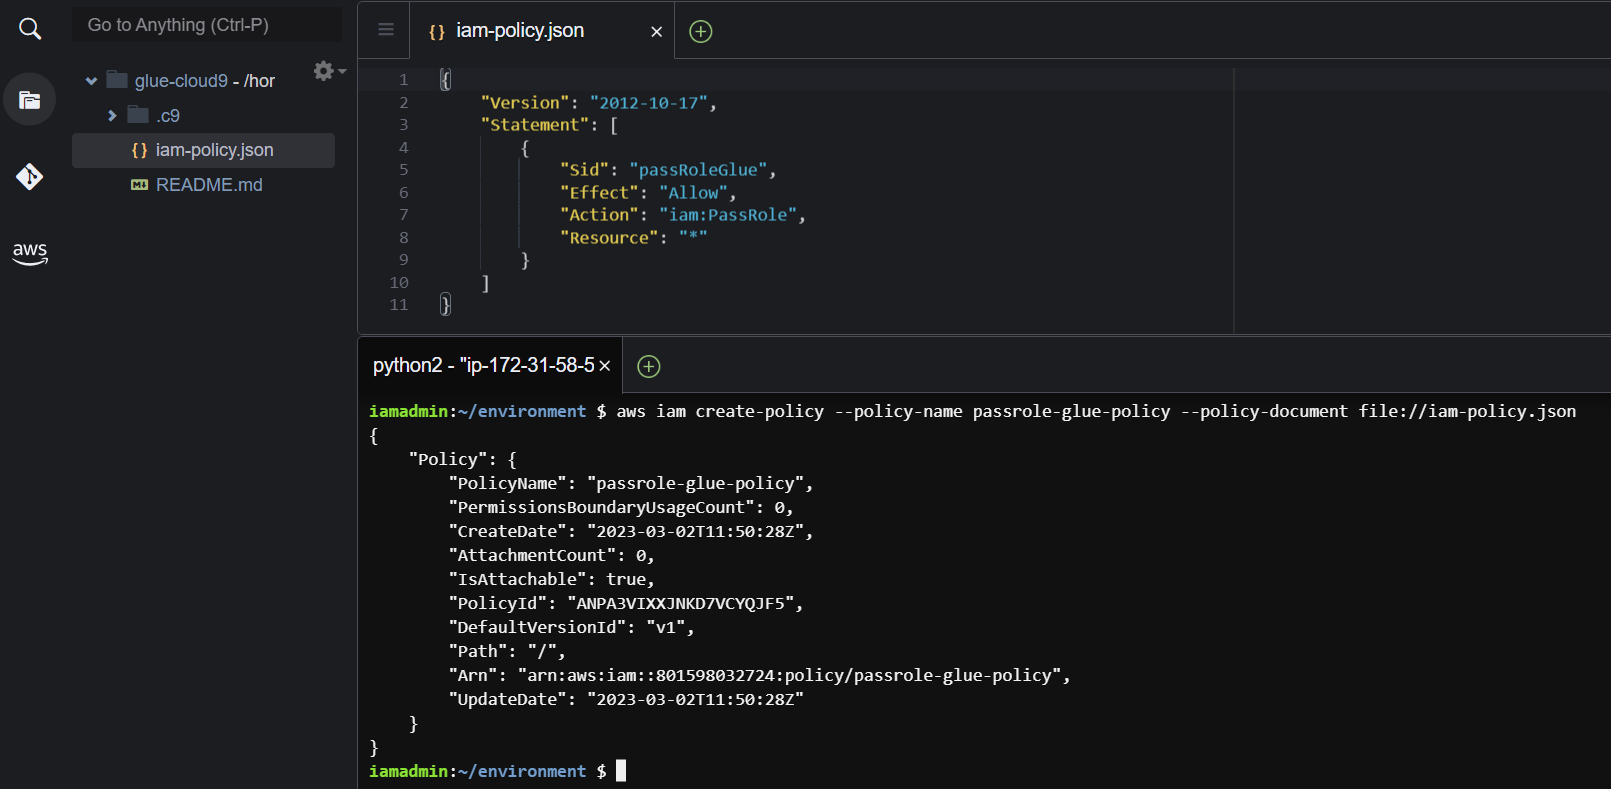1611x789 pixels.
Task: Click the "Statement" key on line 3
Action: (535, 125)
